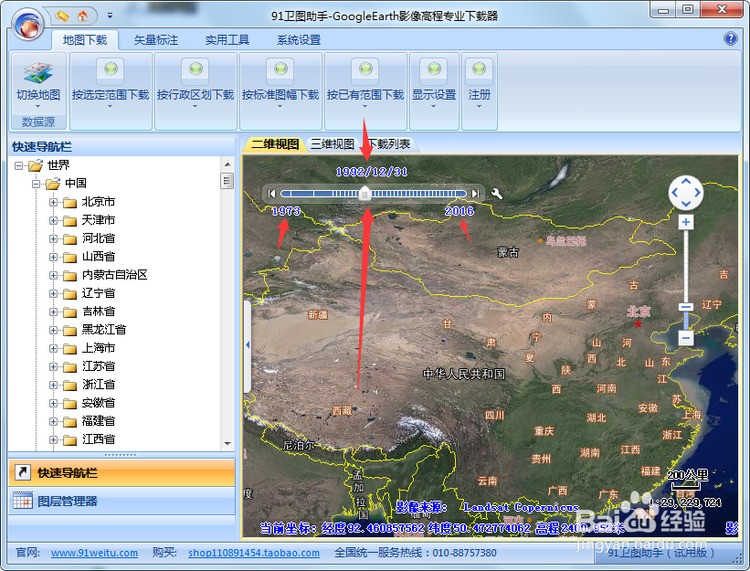This screenshot has width=750, height=571.
Task: Click the 切换地图 map layers icon
Action: click(38, 73)
